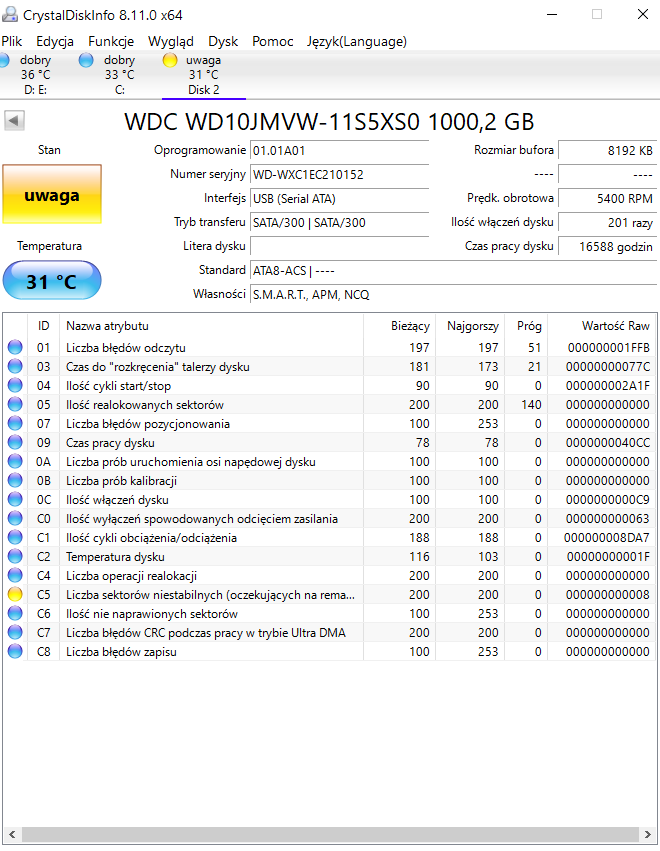Screen dimensions: 660x851
Task: Click the ID column header
Action: point(43,326)
